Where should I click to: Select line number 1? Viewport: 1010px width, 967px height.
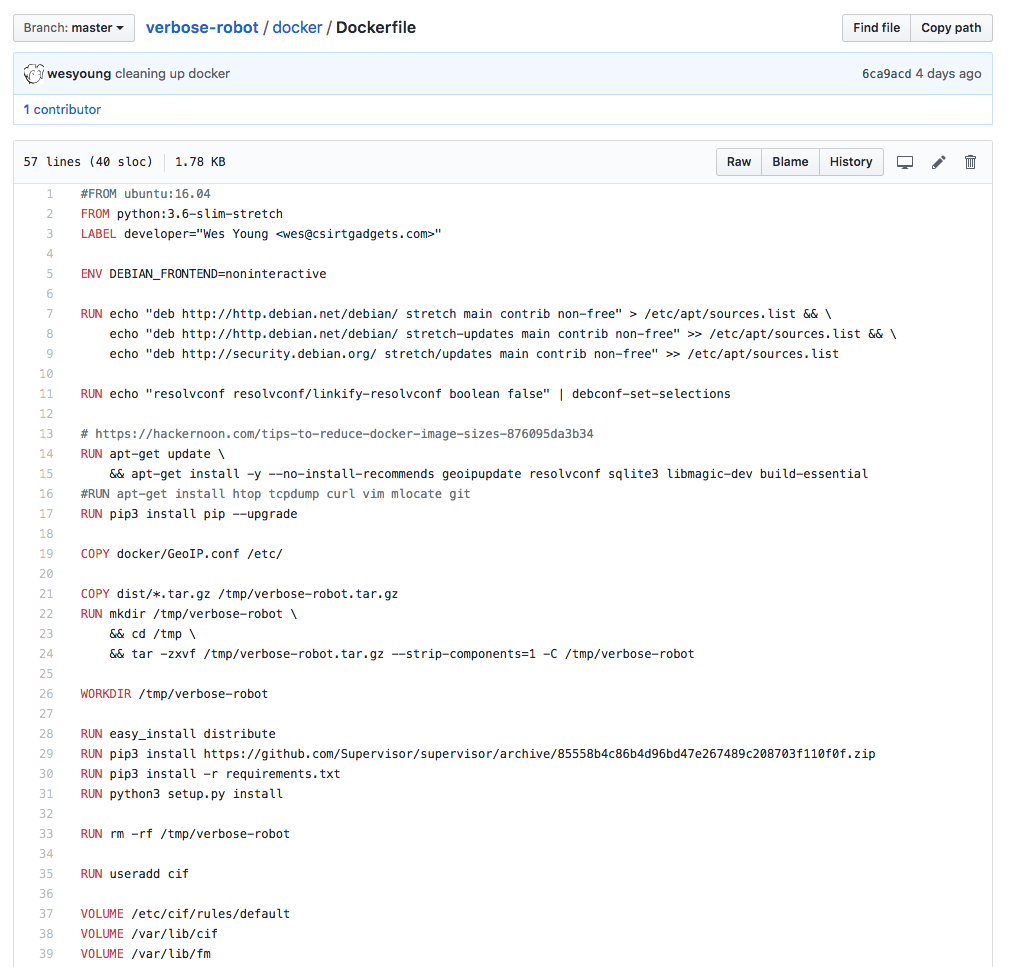click(50, 194)
